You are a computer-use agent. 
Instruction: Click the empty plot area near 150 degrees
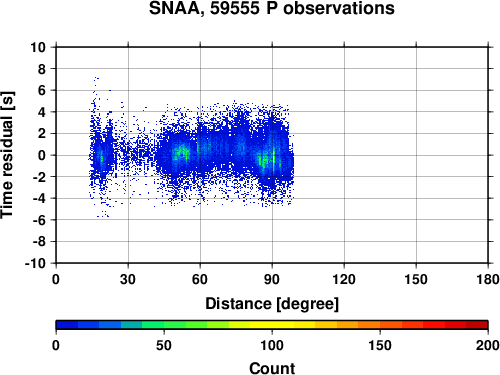(416, 155)
